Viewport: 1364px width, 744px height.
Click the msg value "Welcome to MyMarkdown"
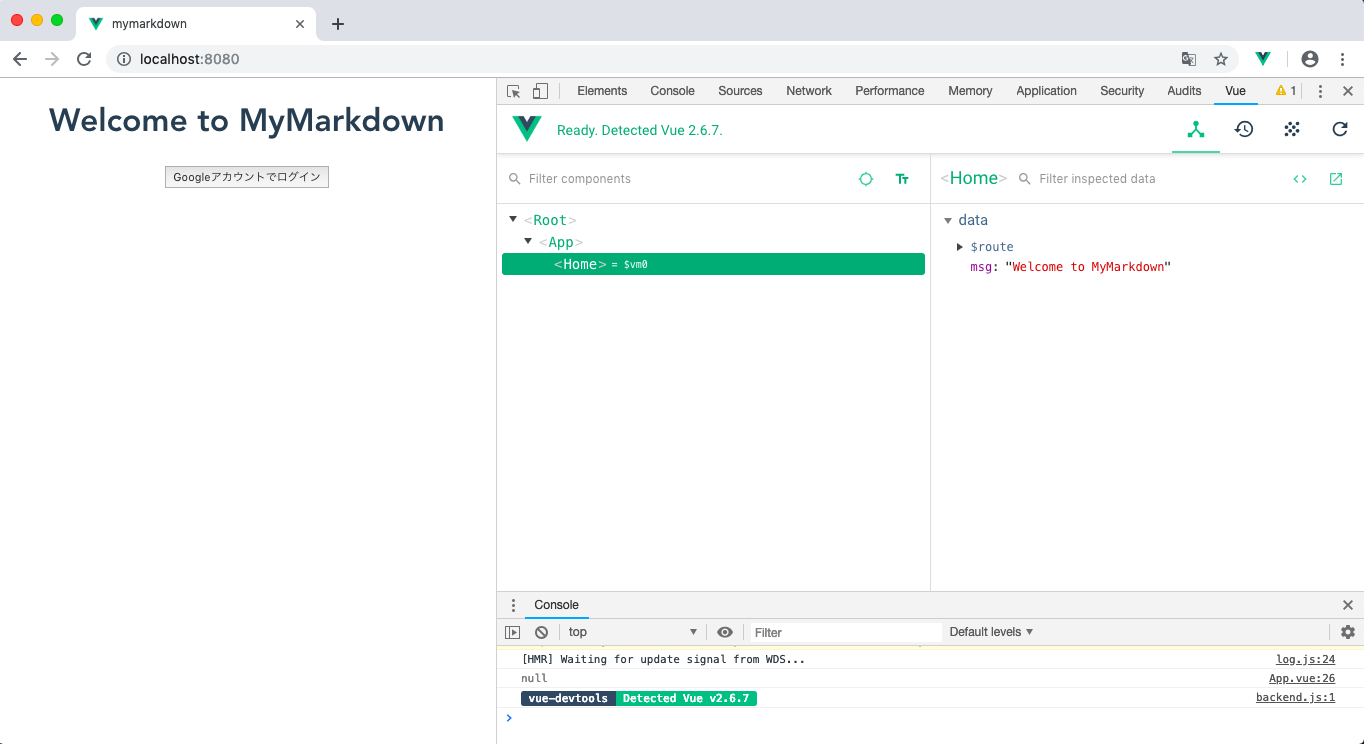(x=1088, y=267)
